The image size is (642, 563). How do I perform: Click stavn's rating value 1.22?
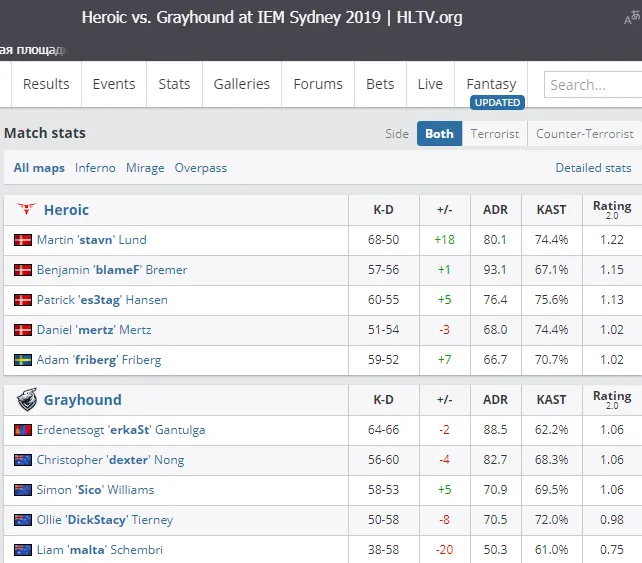[612, 240]
